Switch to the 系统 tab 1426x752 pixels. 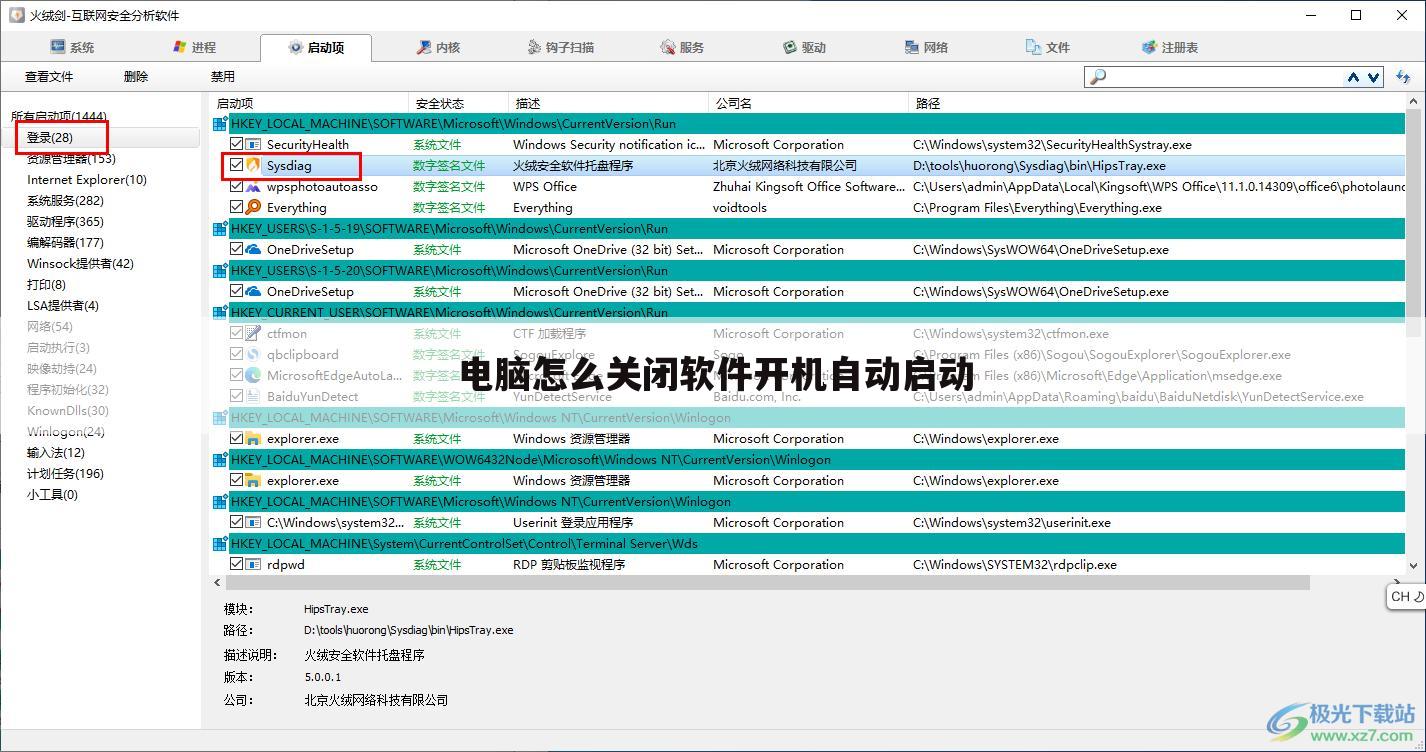(71, 47)
